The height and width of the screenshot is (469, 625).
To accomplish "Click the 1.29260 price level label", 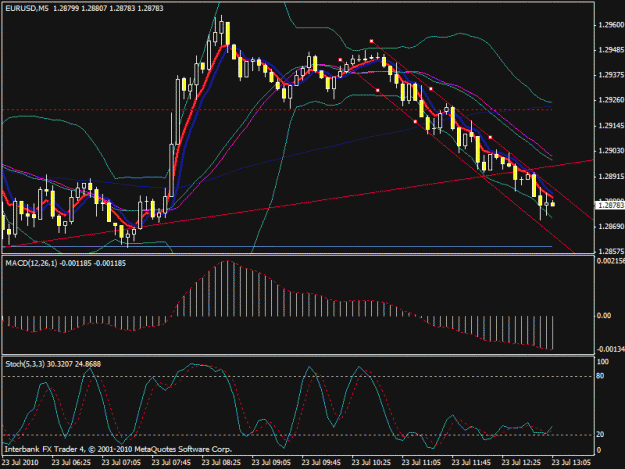I will (611, 100).
